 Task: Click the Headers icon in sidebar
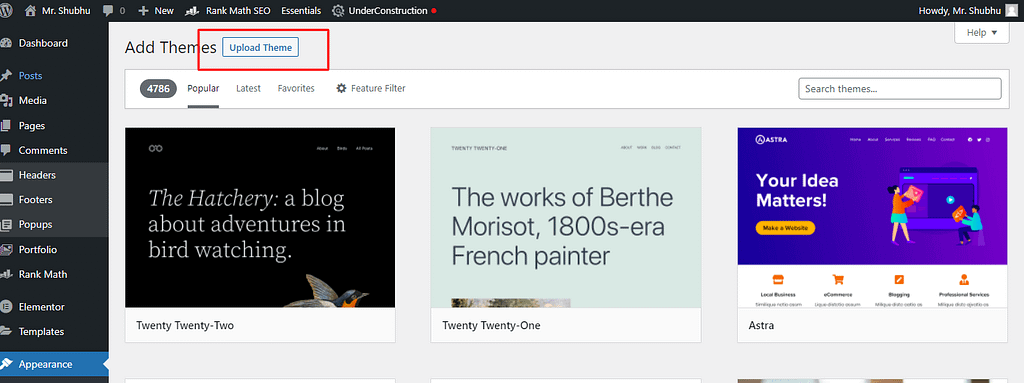[7, 175]
